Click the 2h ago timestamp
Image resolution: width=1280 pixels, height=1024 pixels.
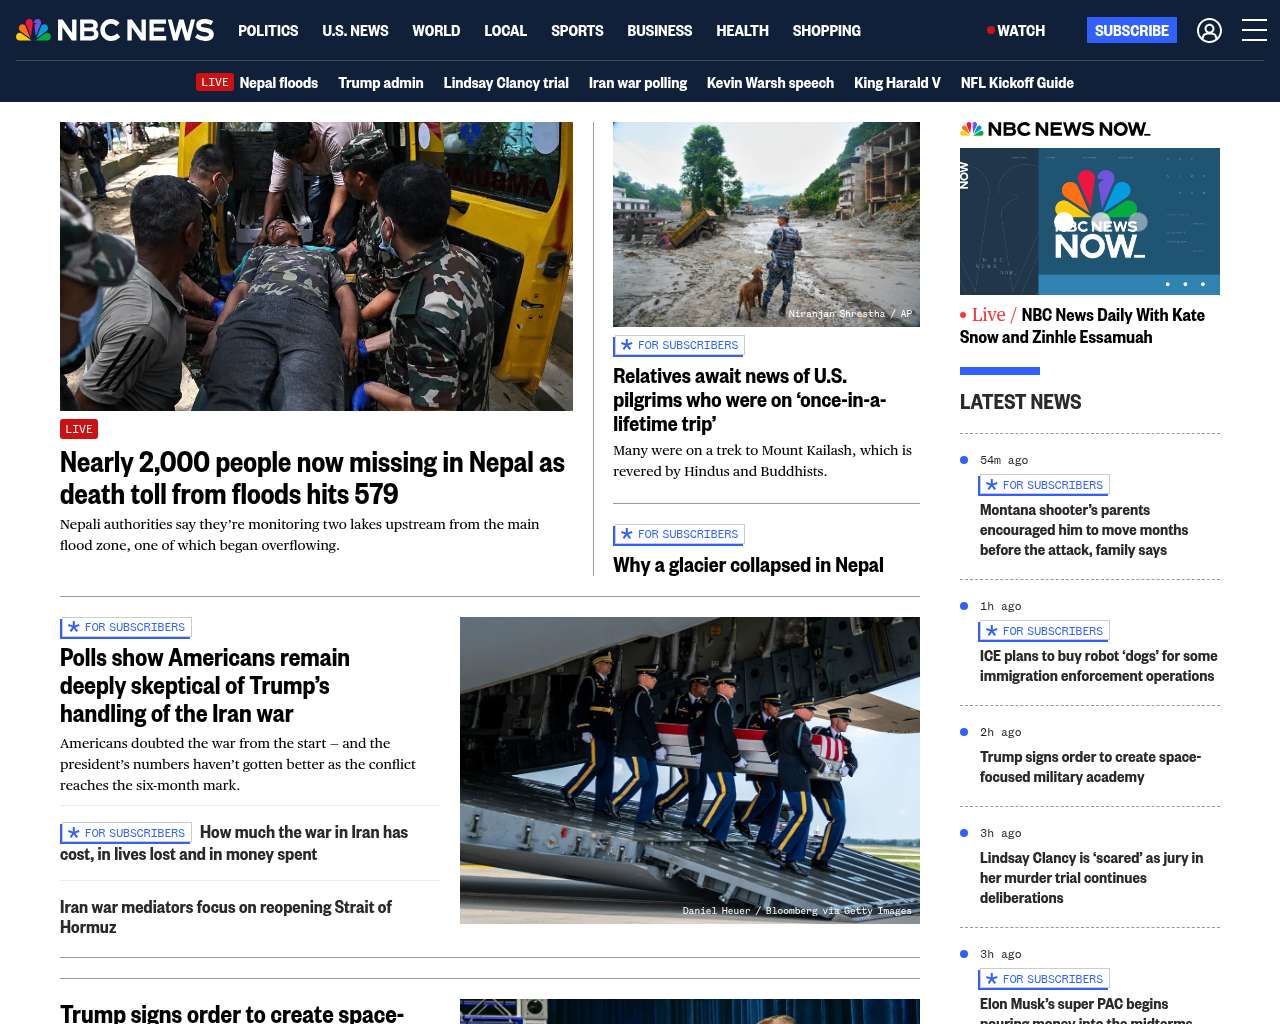(1001, 732)
